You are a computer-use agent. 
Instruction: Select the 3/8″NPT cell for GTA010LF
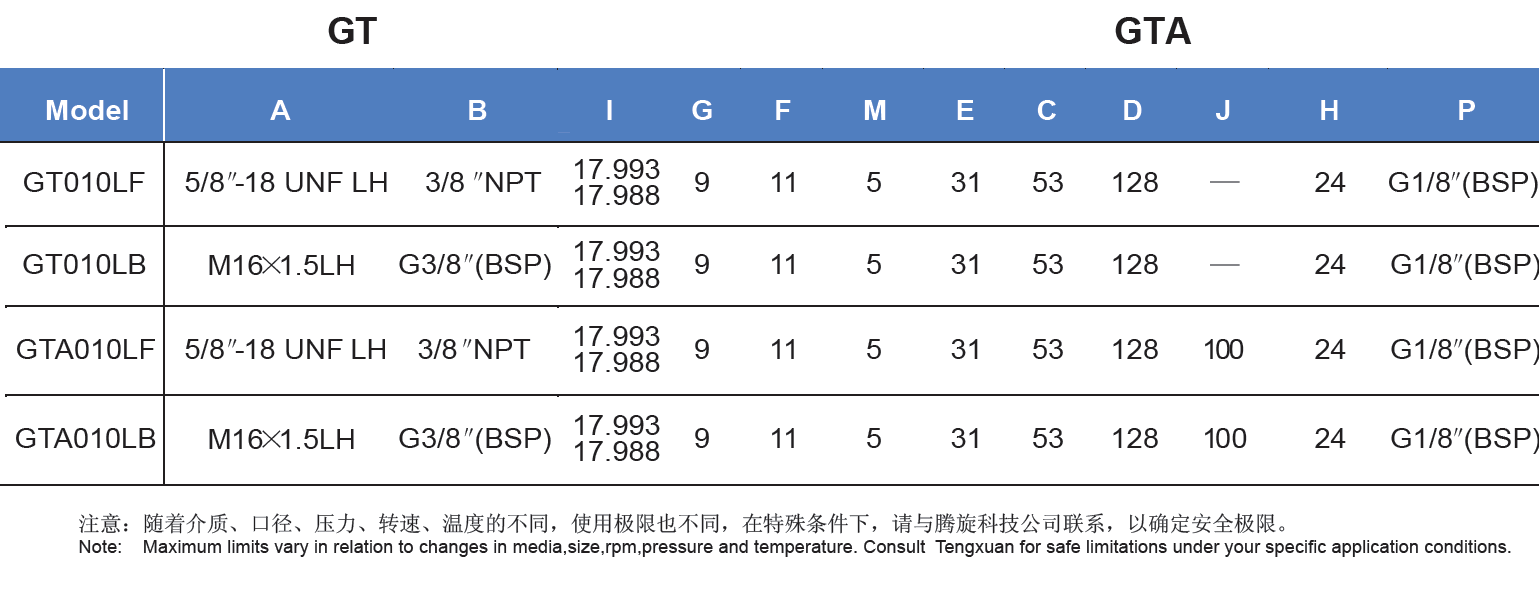pos(474,349)
